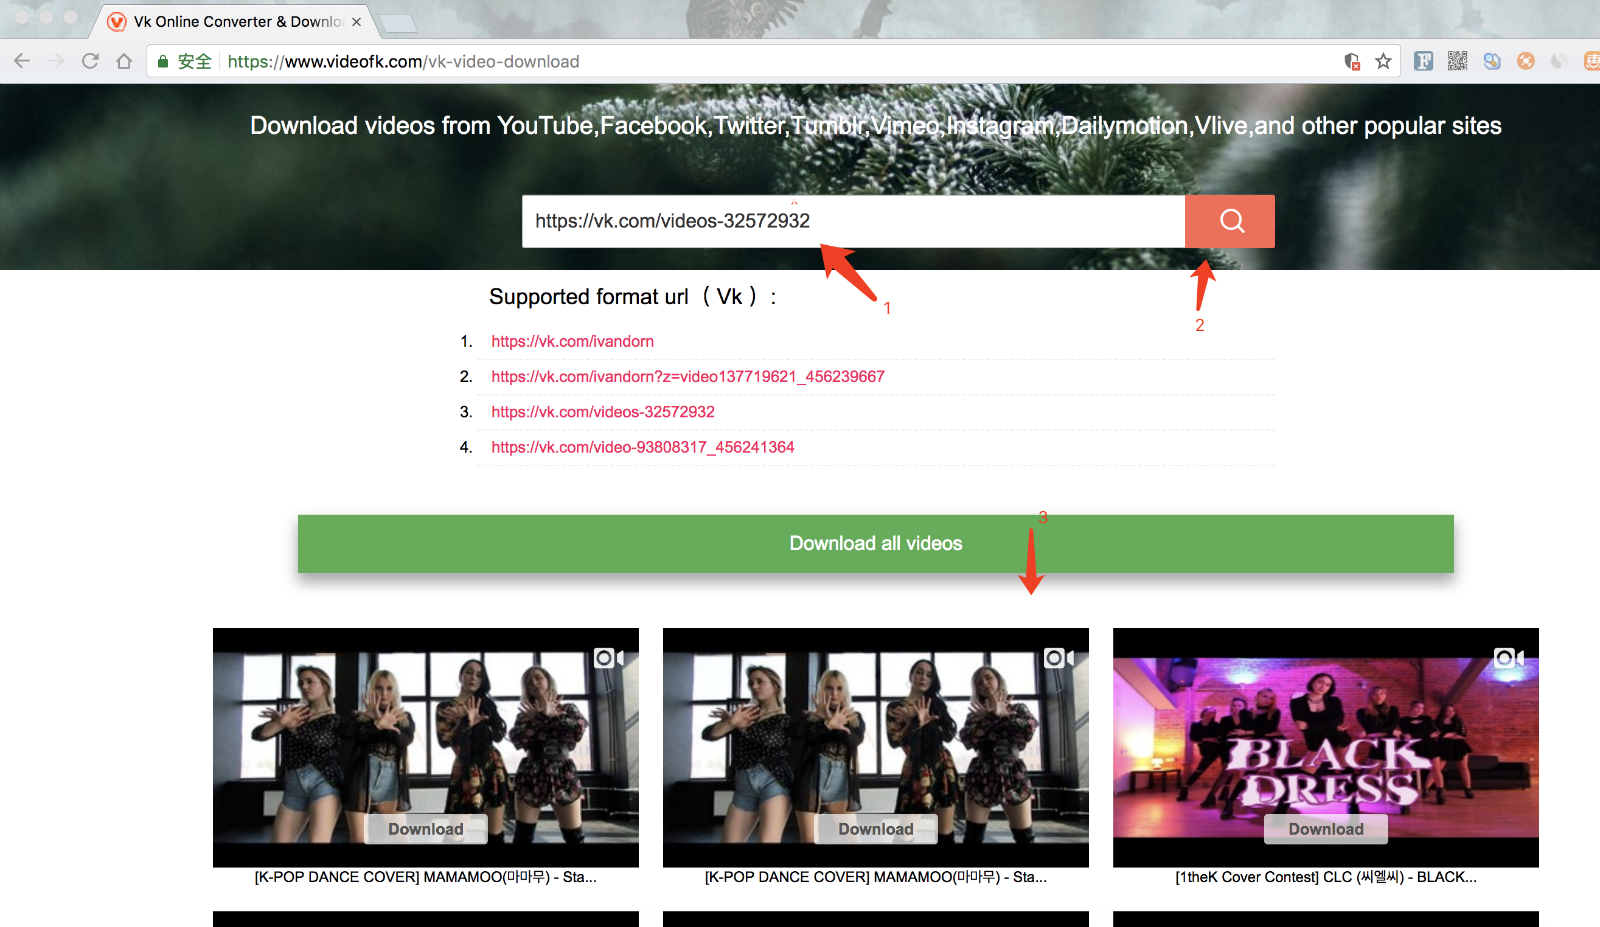The height and width of the screenshot is (927, 1600).
Task: Click camera icon on first MAMAMOO thumbnail
Action: [x=609, y=658]
